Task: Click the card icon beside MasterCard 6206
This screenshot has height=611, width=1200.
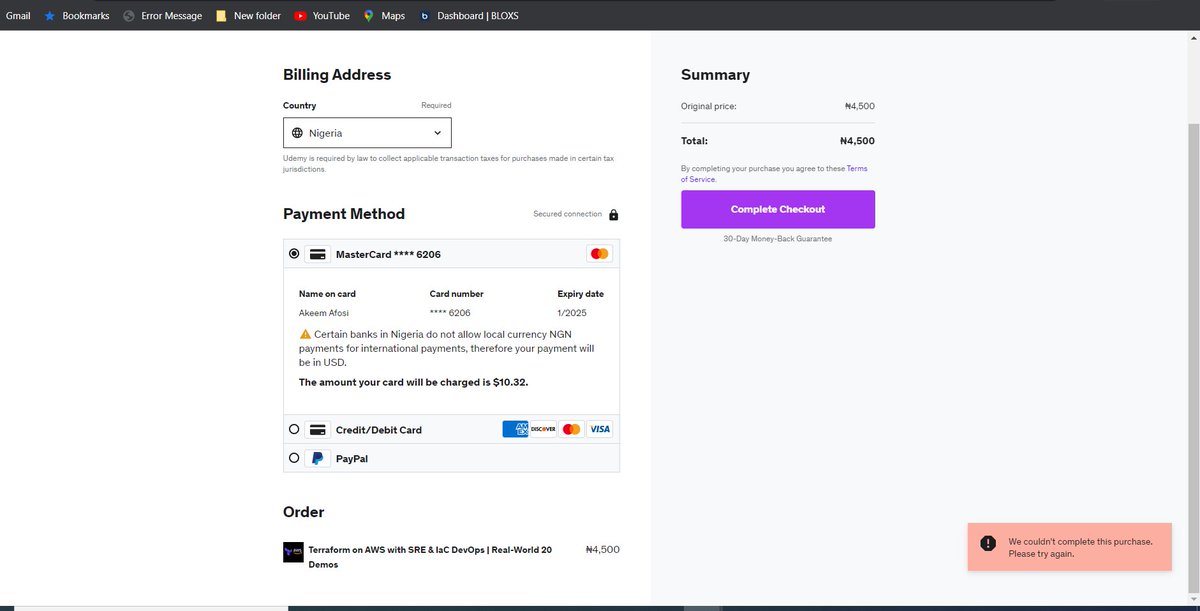Action: pos(318,254)
